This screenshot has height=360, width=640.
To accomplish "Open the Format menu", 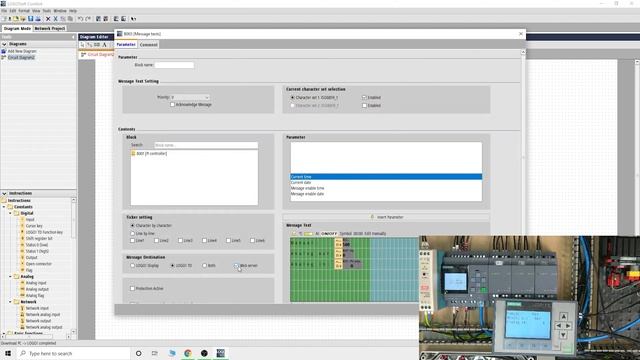I will pyautogui.click(x=24, y=11).
